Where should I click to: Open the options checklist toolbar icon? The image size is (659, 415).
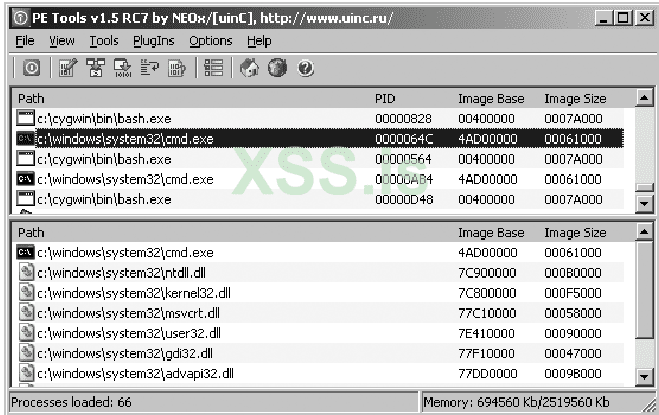pyautogui.click(x=214, y=68)
